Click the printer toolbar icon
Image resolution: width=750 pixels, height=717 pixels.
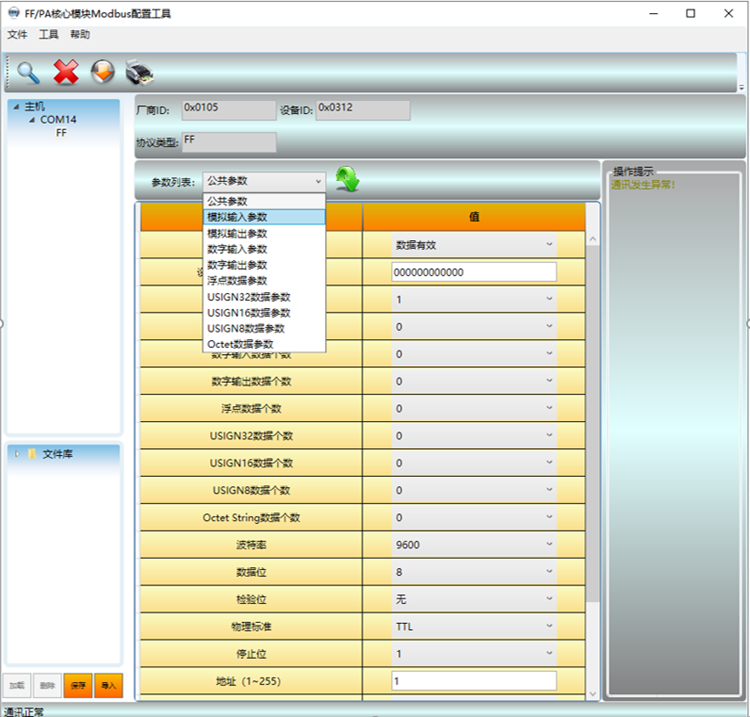coord(139,73)
